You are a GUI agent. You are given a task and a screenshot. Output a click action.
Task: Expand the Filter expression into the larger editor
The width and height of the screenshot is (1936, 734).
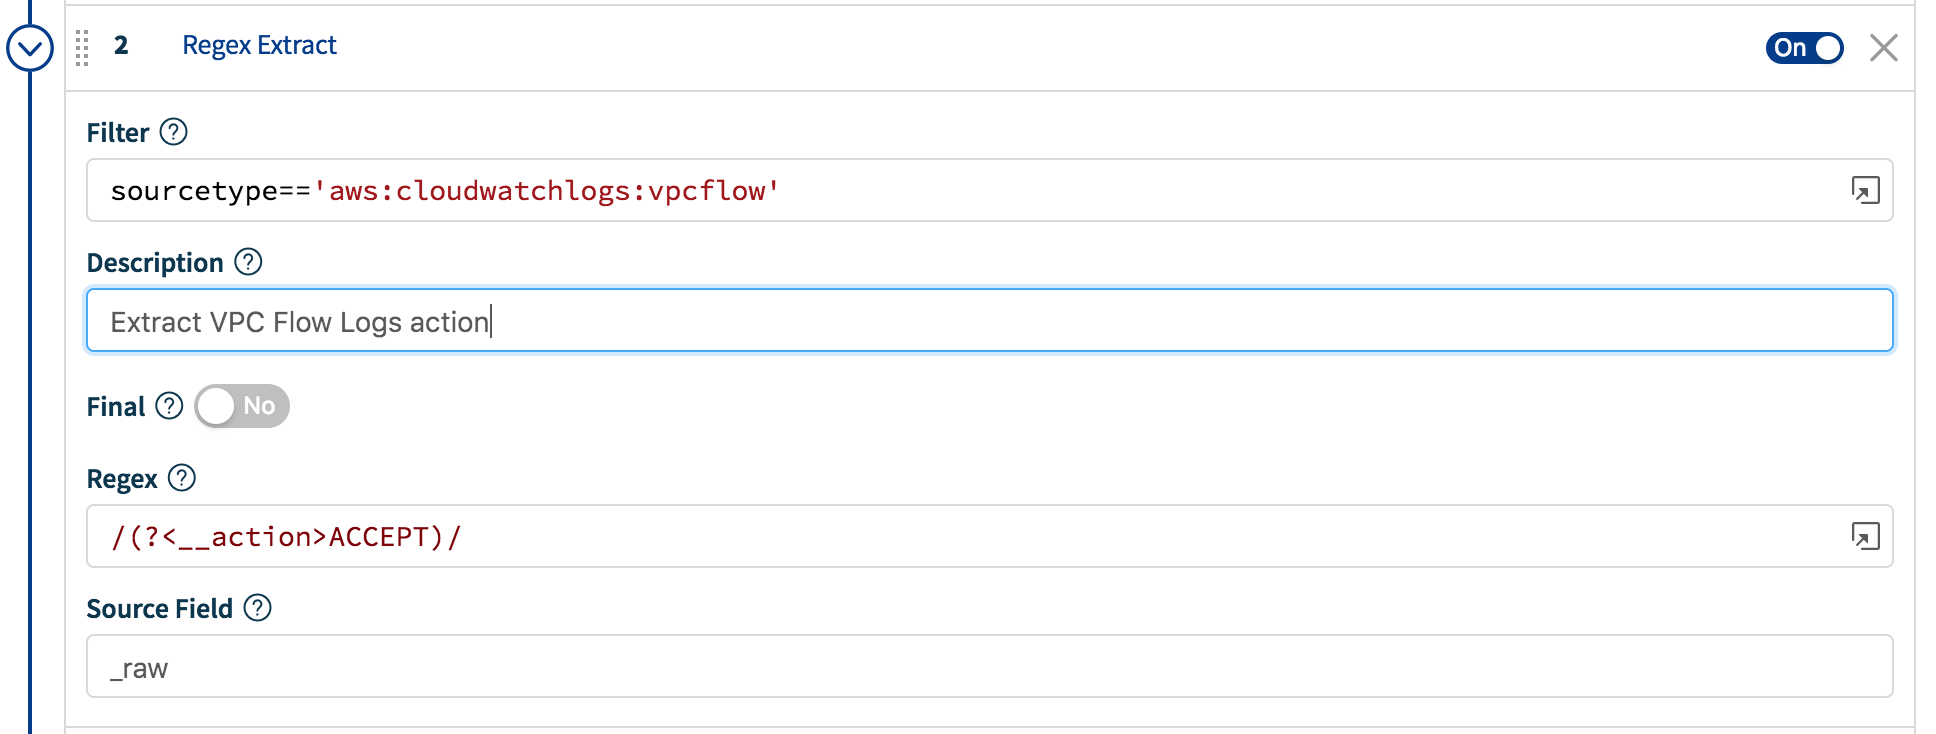(1866, 189)
